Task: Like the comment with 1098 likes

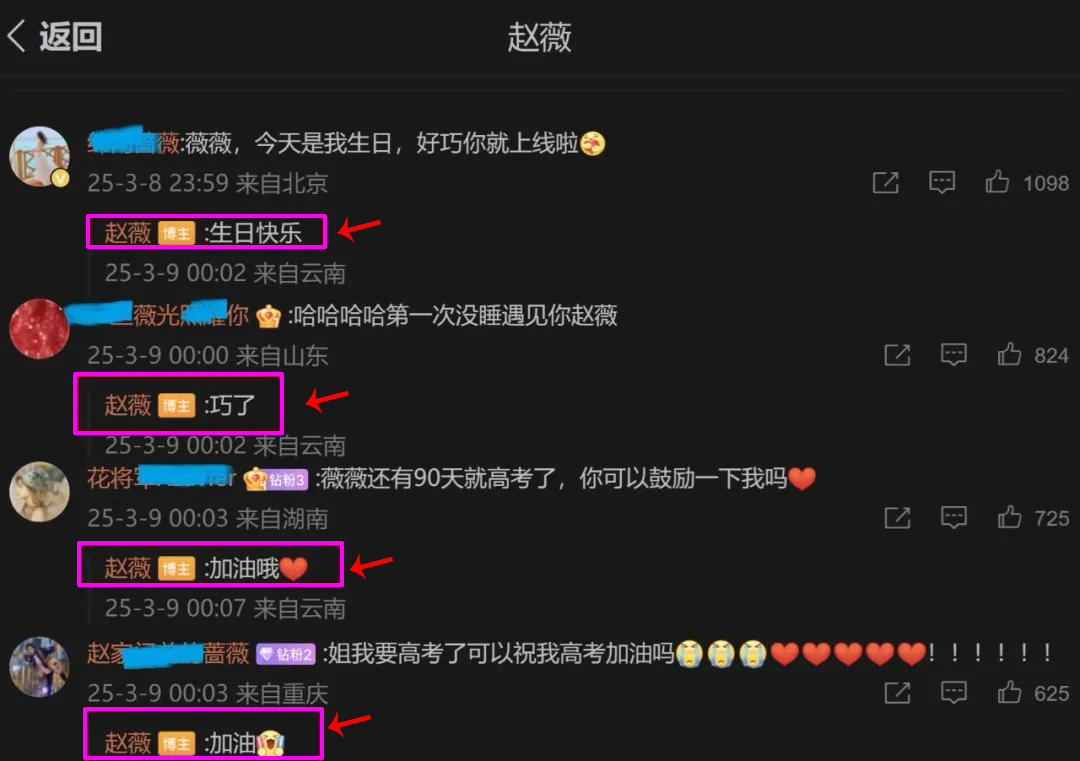Action: coord(997,183)
